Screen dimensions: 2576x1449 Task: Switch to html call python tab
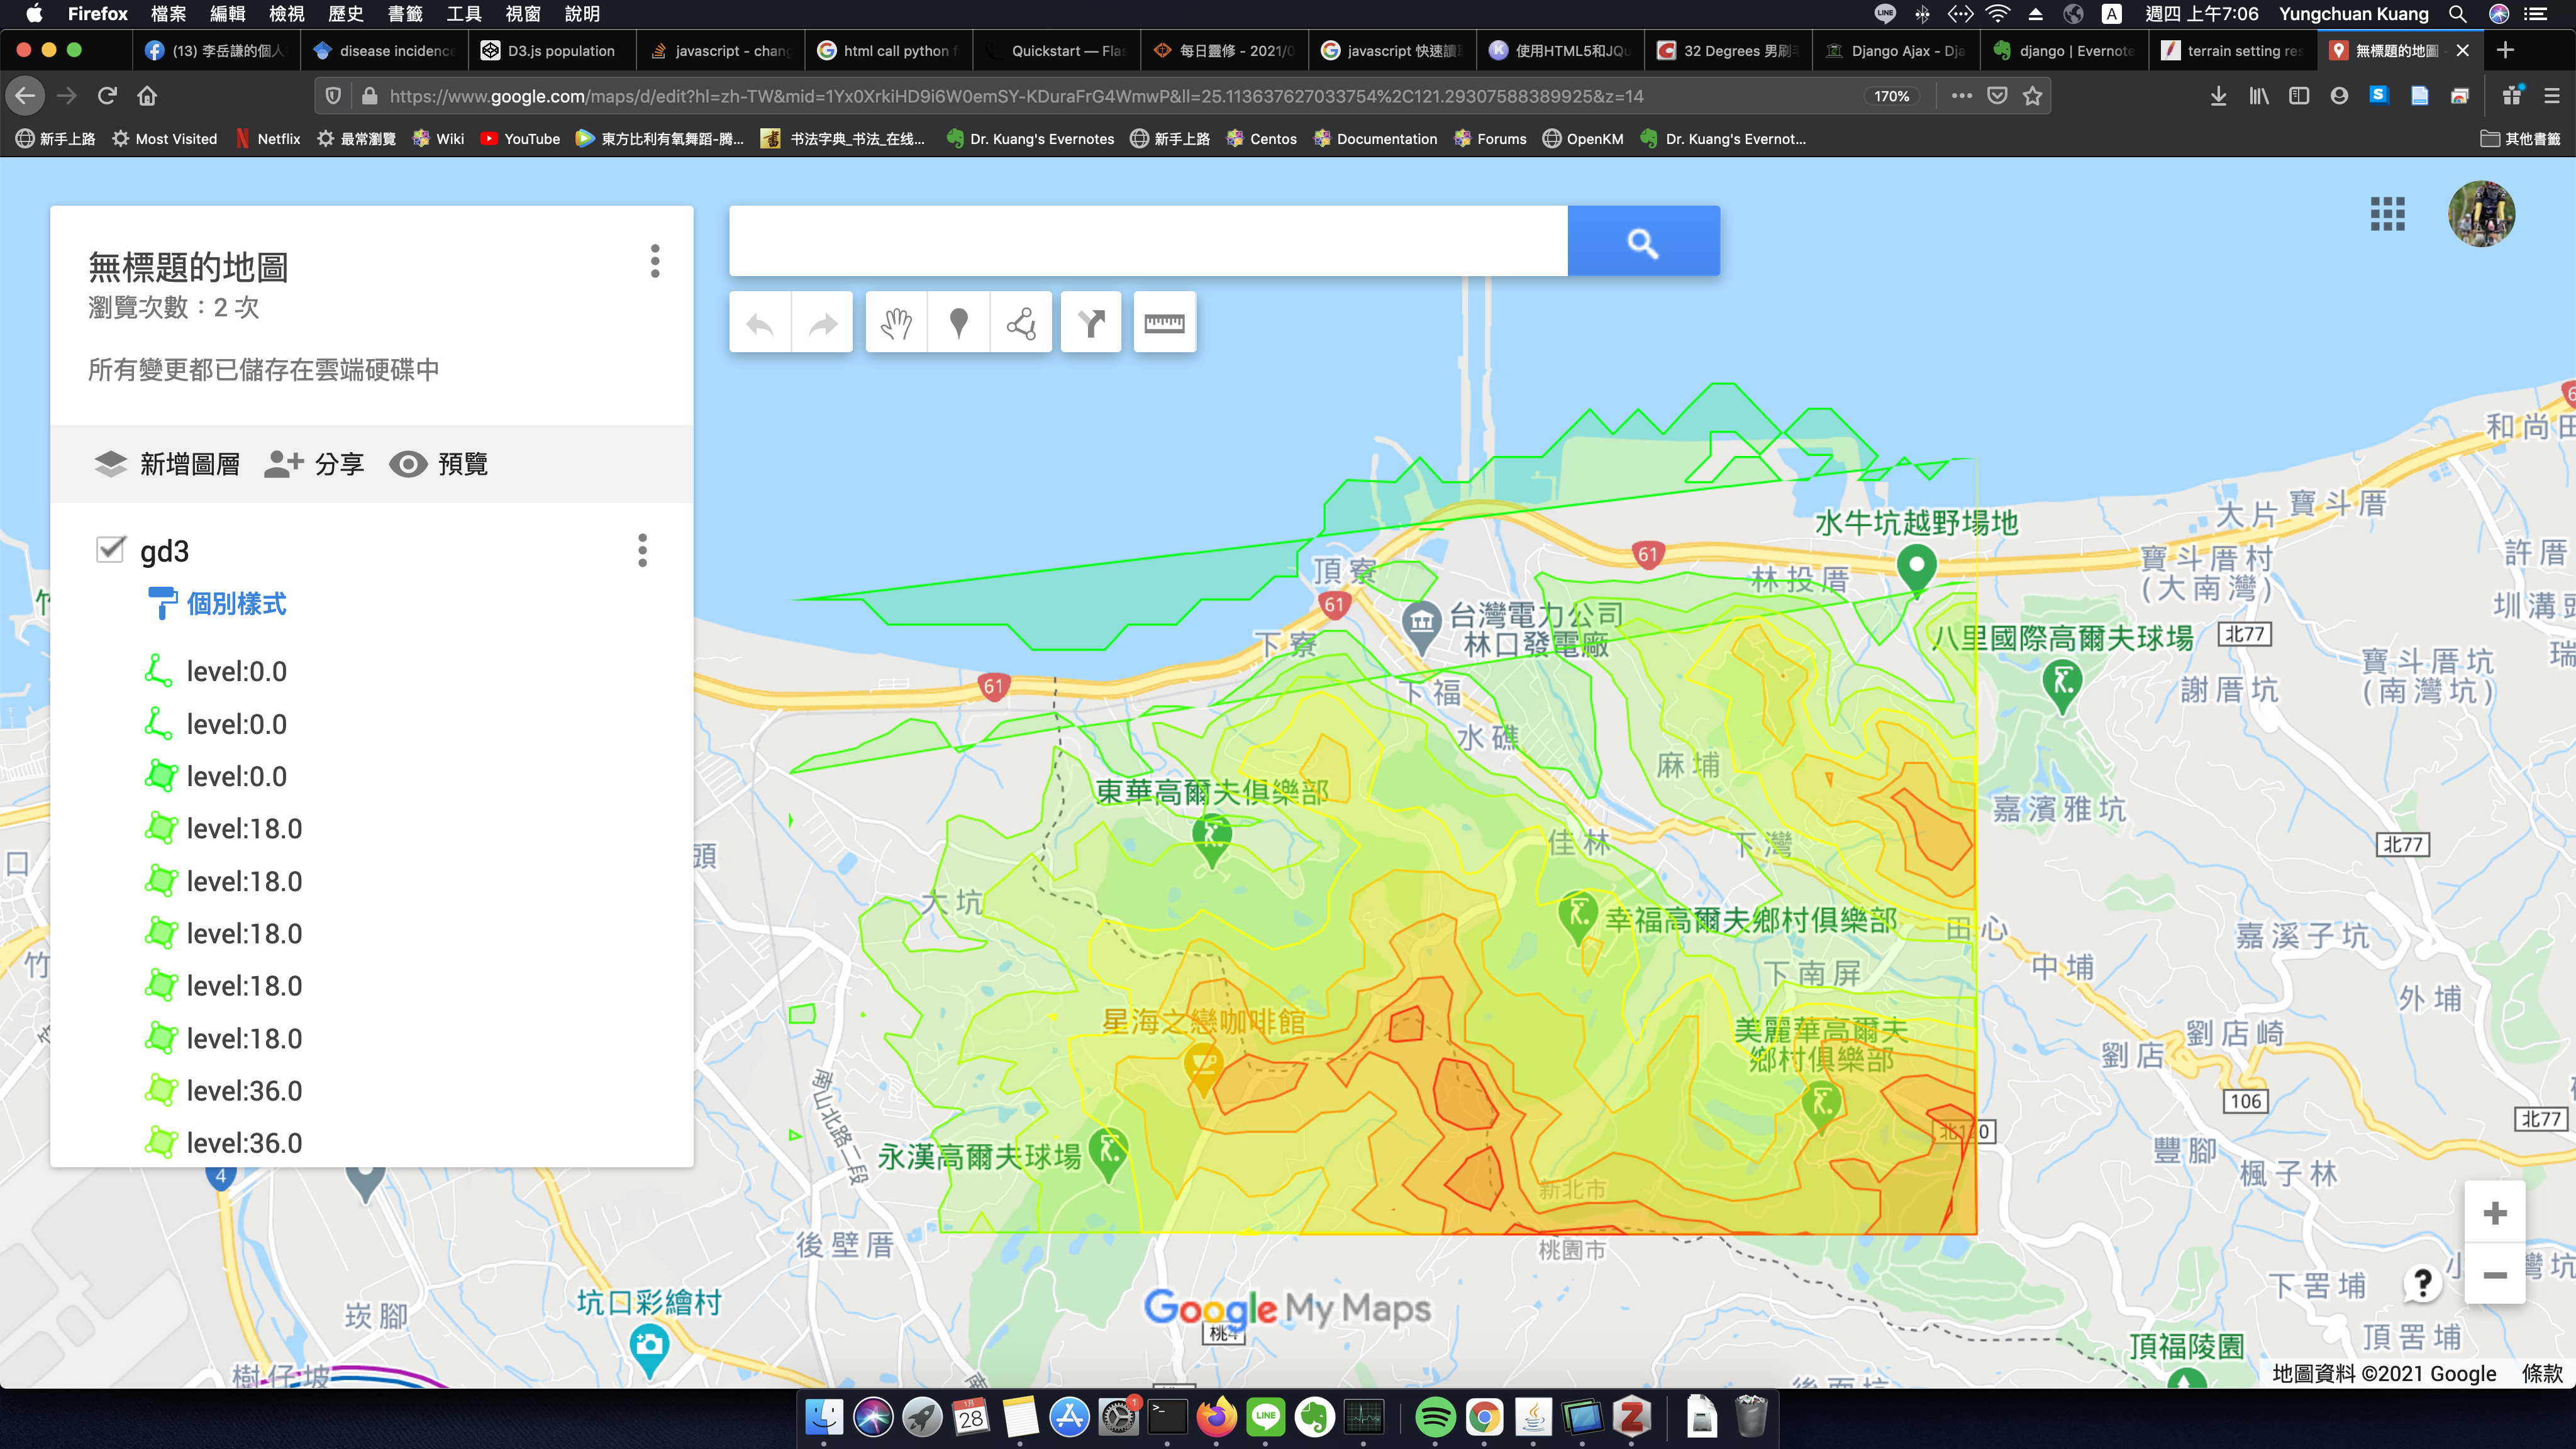888,50
